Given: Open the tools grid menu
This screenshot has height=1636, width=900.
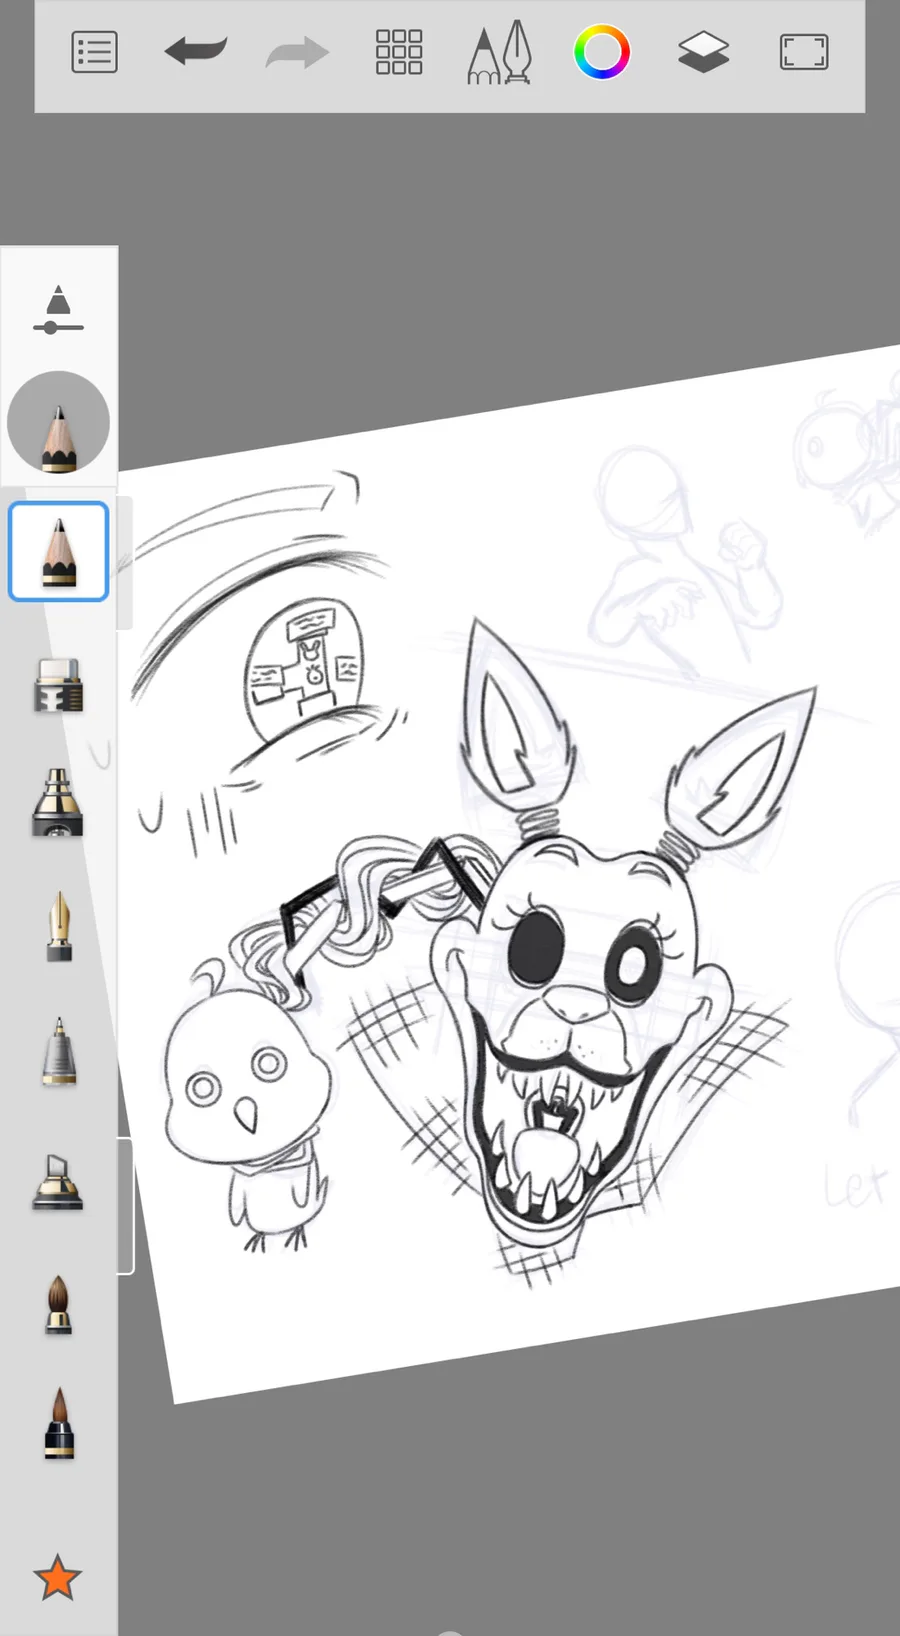Looking at the screenshot, I should click(x=399, y=52).
